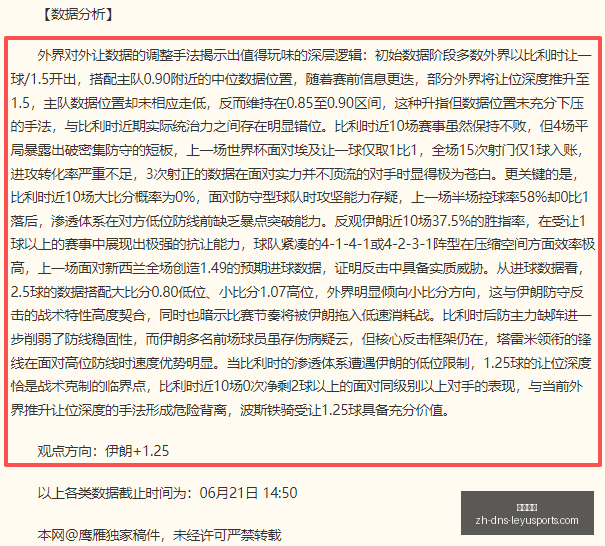The image size is (605, 546).
Task: Click the line 以上各类数据截止时间为：06月21日 14:50
Action: tap(167, 493)
